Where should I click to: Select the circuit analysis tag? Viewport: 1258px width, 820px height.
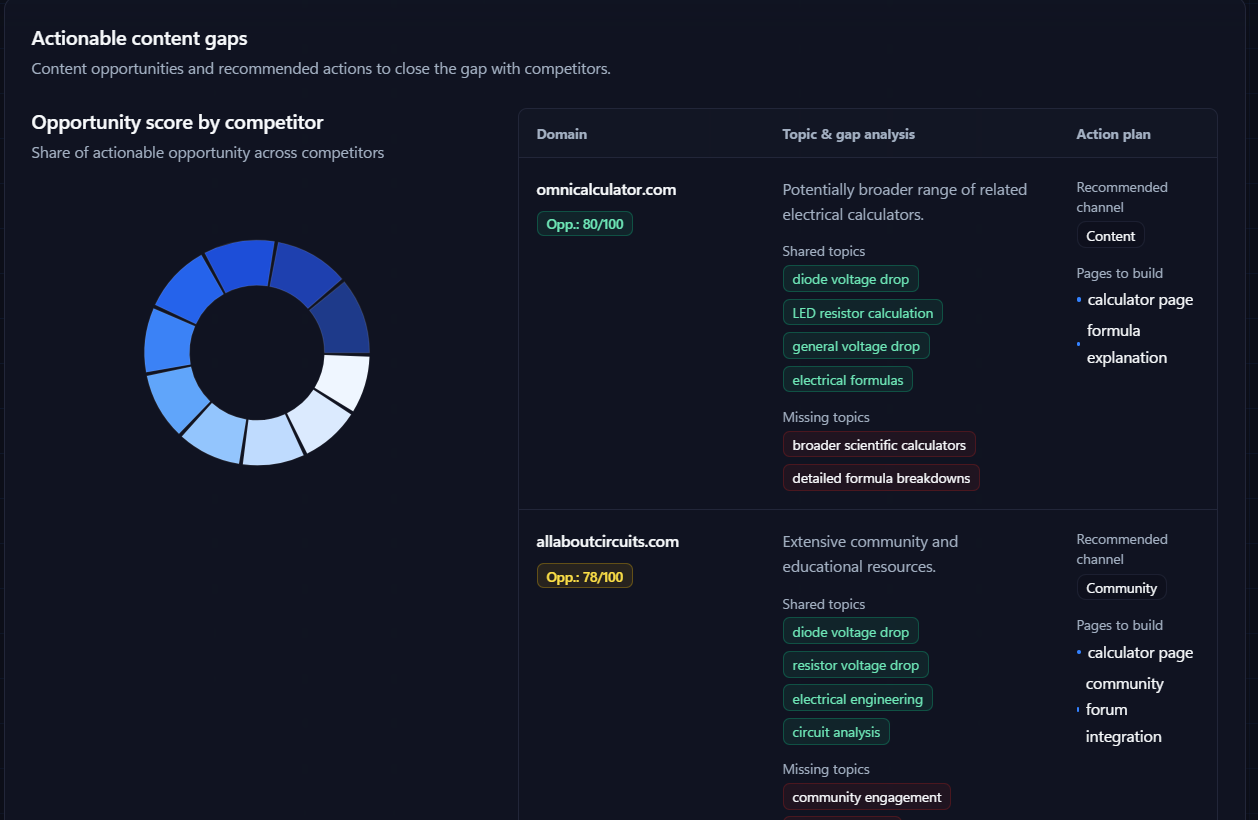(836, 732)
